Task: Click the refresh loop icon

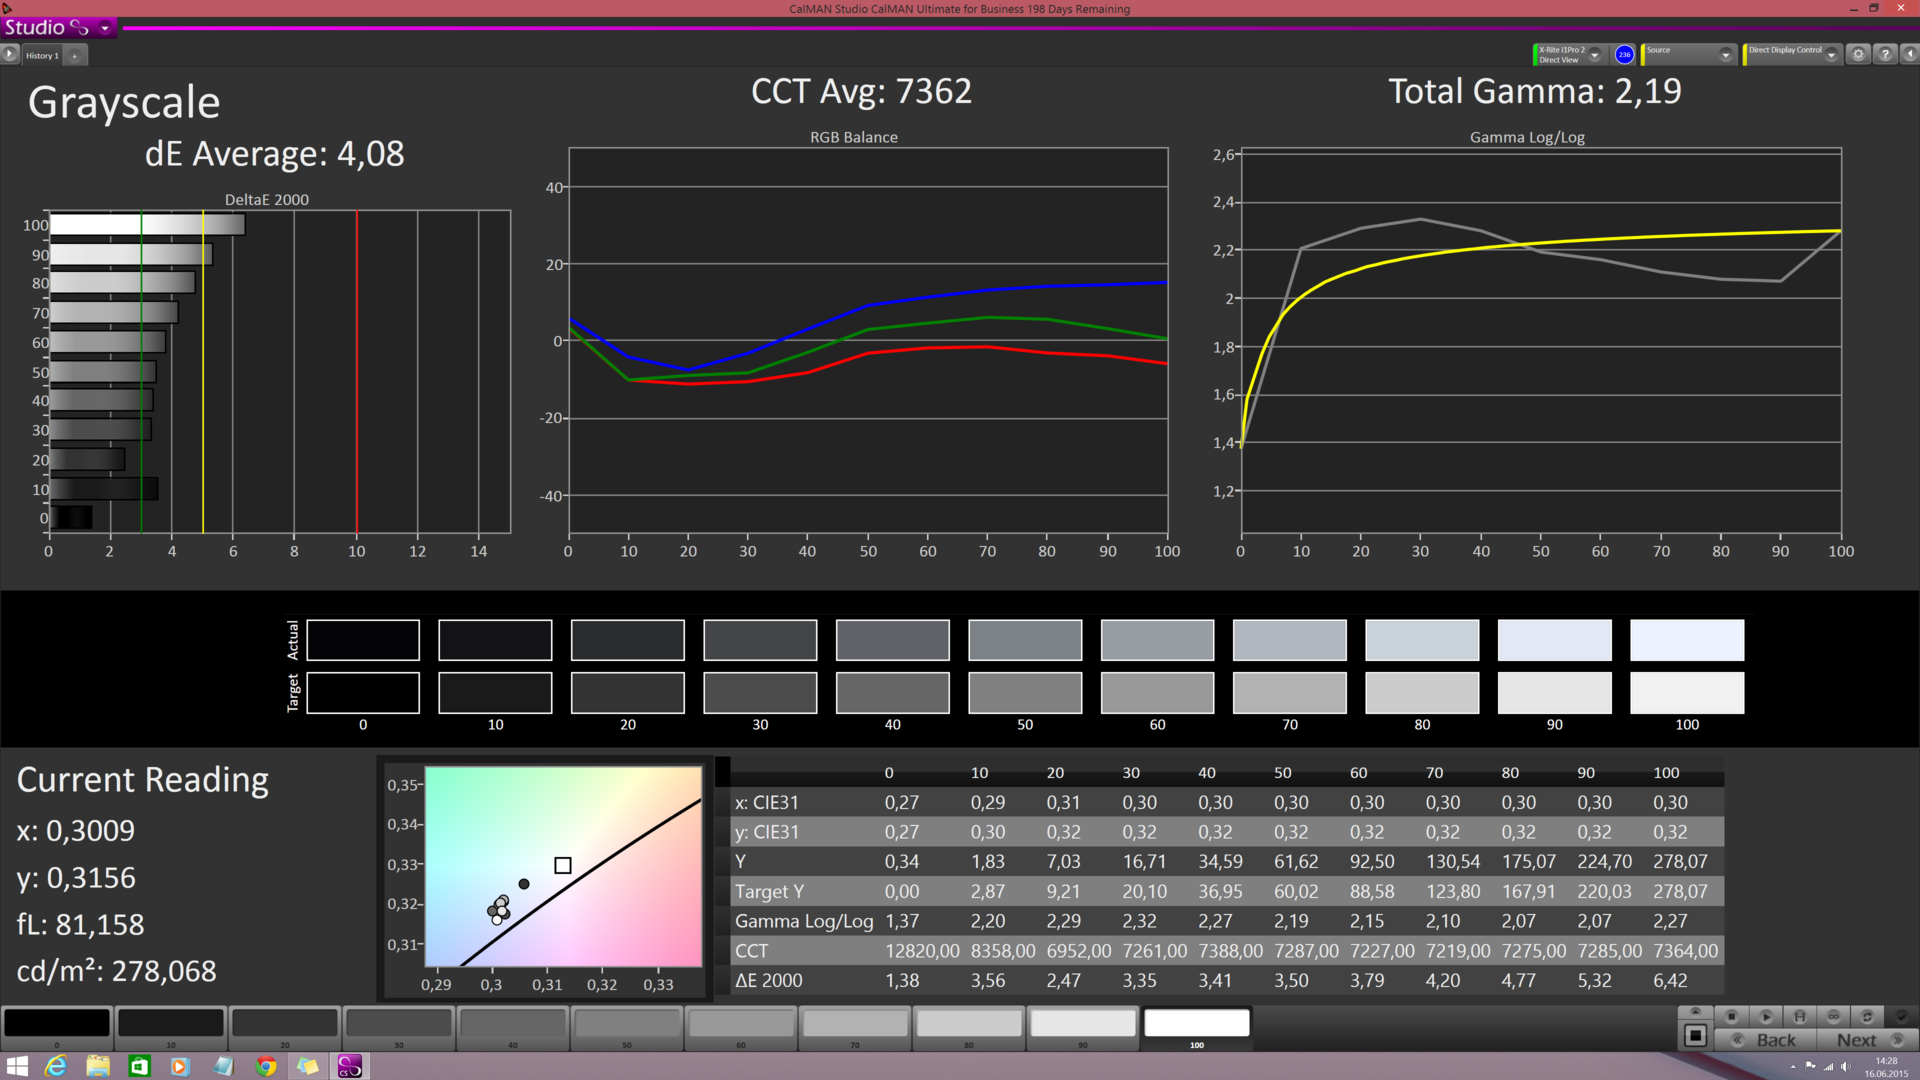Action: click(x=1867, y=1017)
